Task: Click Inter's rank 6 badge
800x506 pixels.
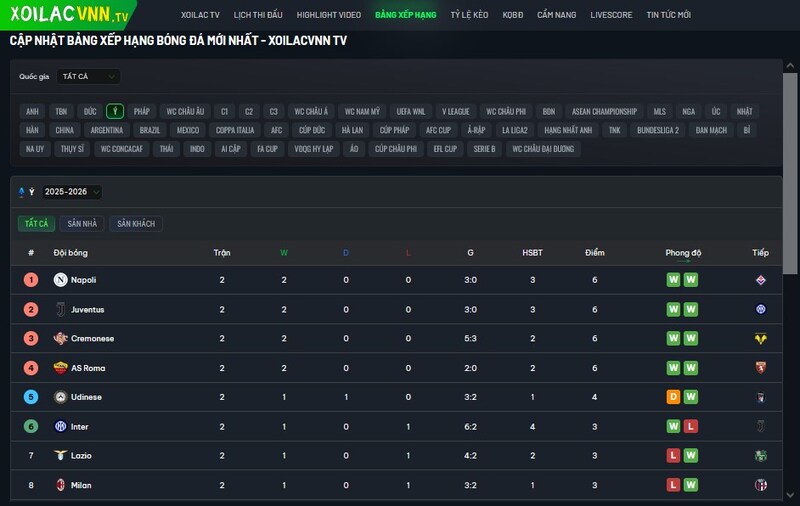Action: tap(31, 426)
